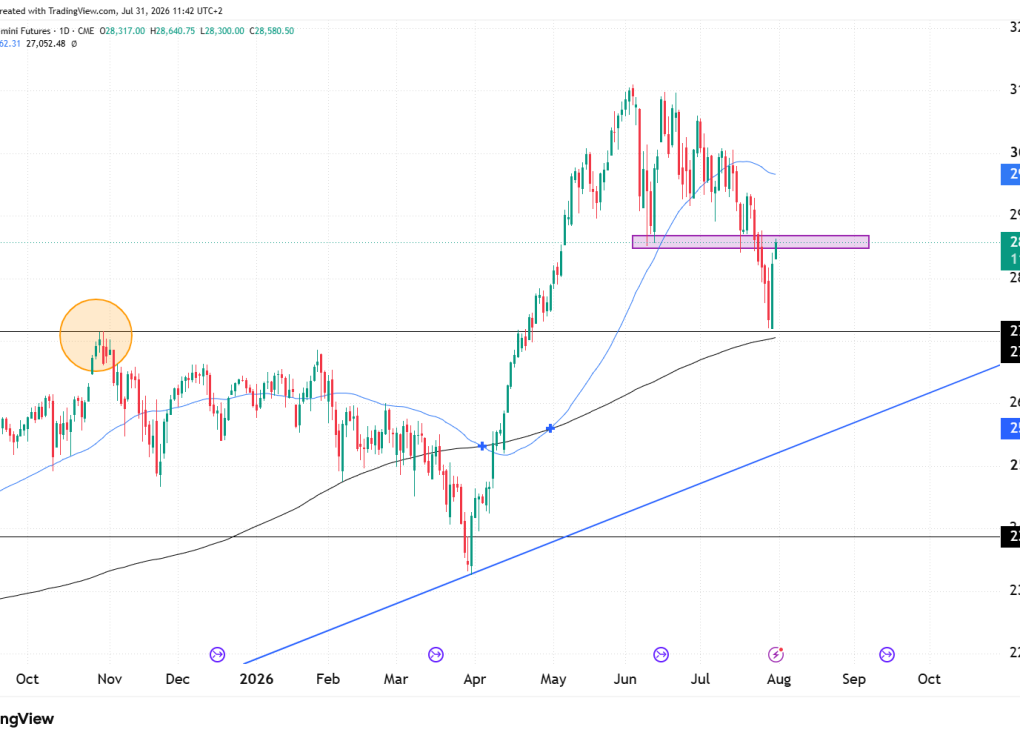Viewport: 1020px width, 741px height.
Task: Click the Dec label on the time axis
Action: tap(178, 679)
